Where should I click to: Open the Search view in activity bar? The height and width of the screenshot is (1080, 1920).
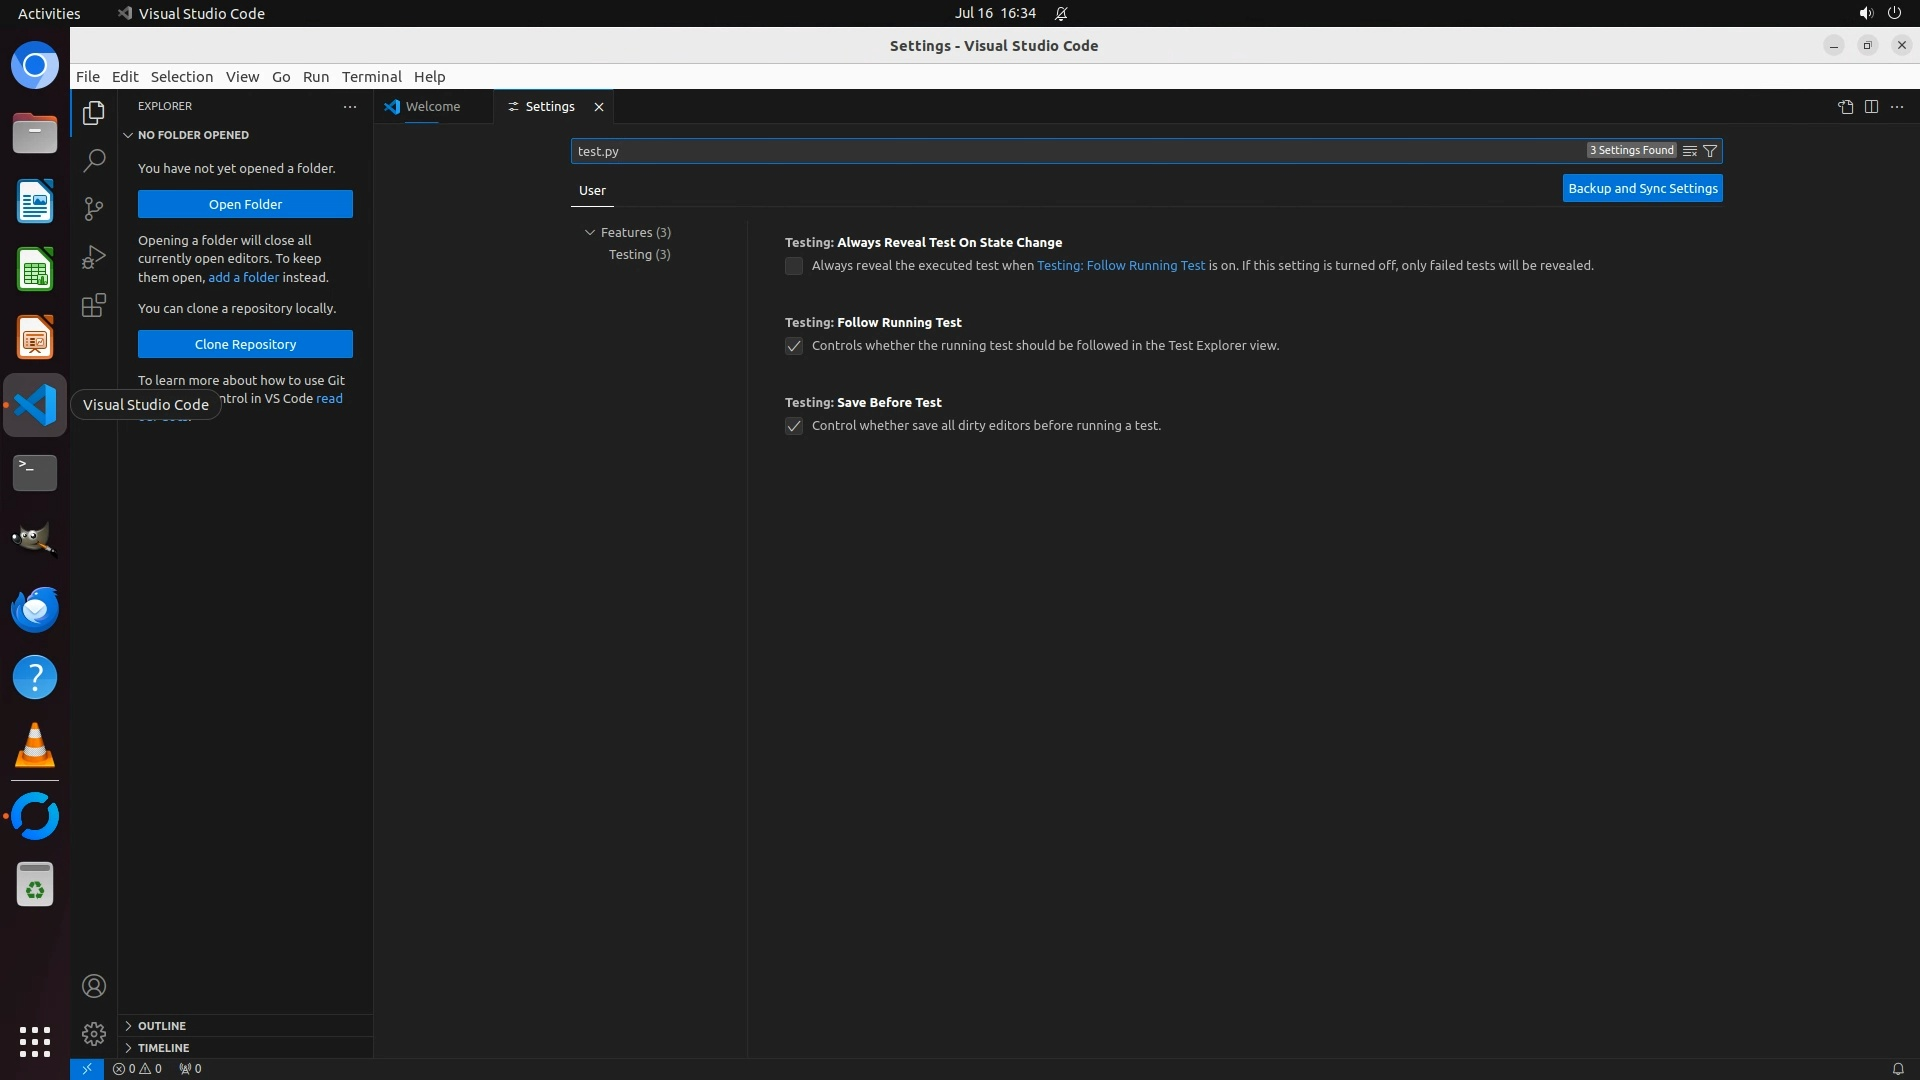[94, 161]
